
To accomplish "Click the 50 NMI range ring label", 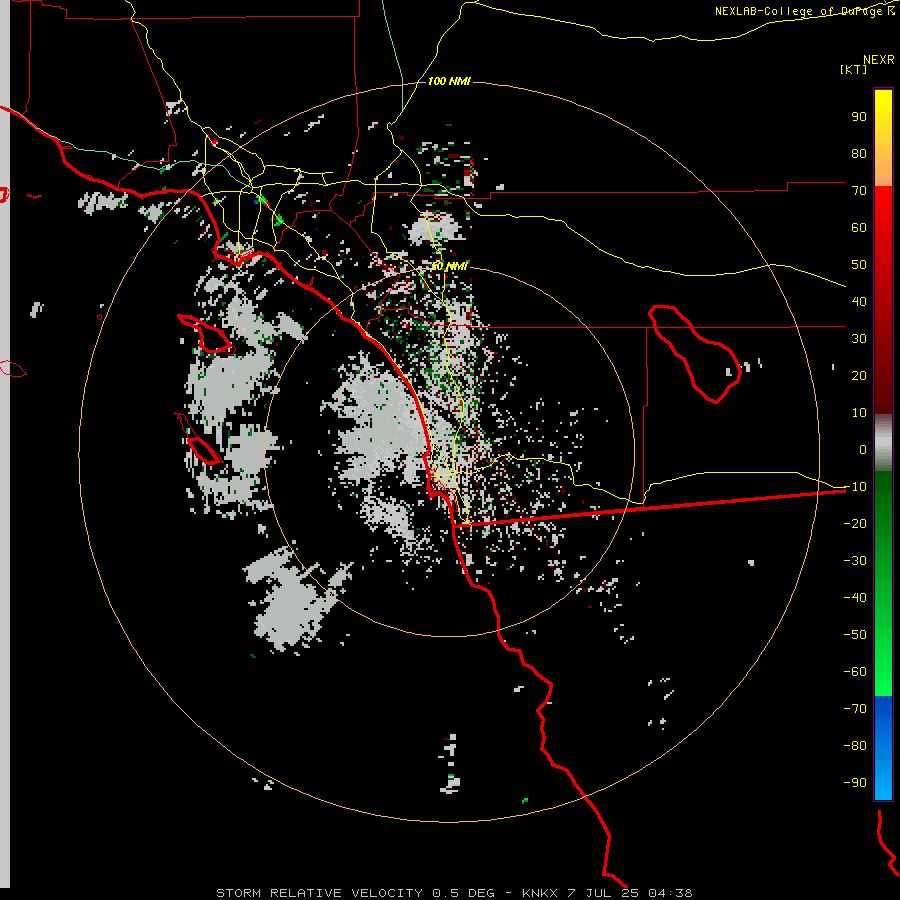I will (x=449, y=266).
